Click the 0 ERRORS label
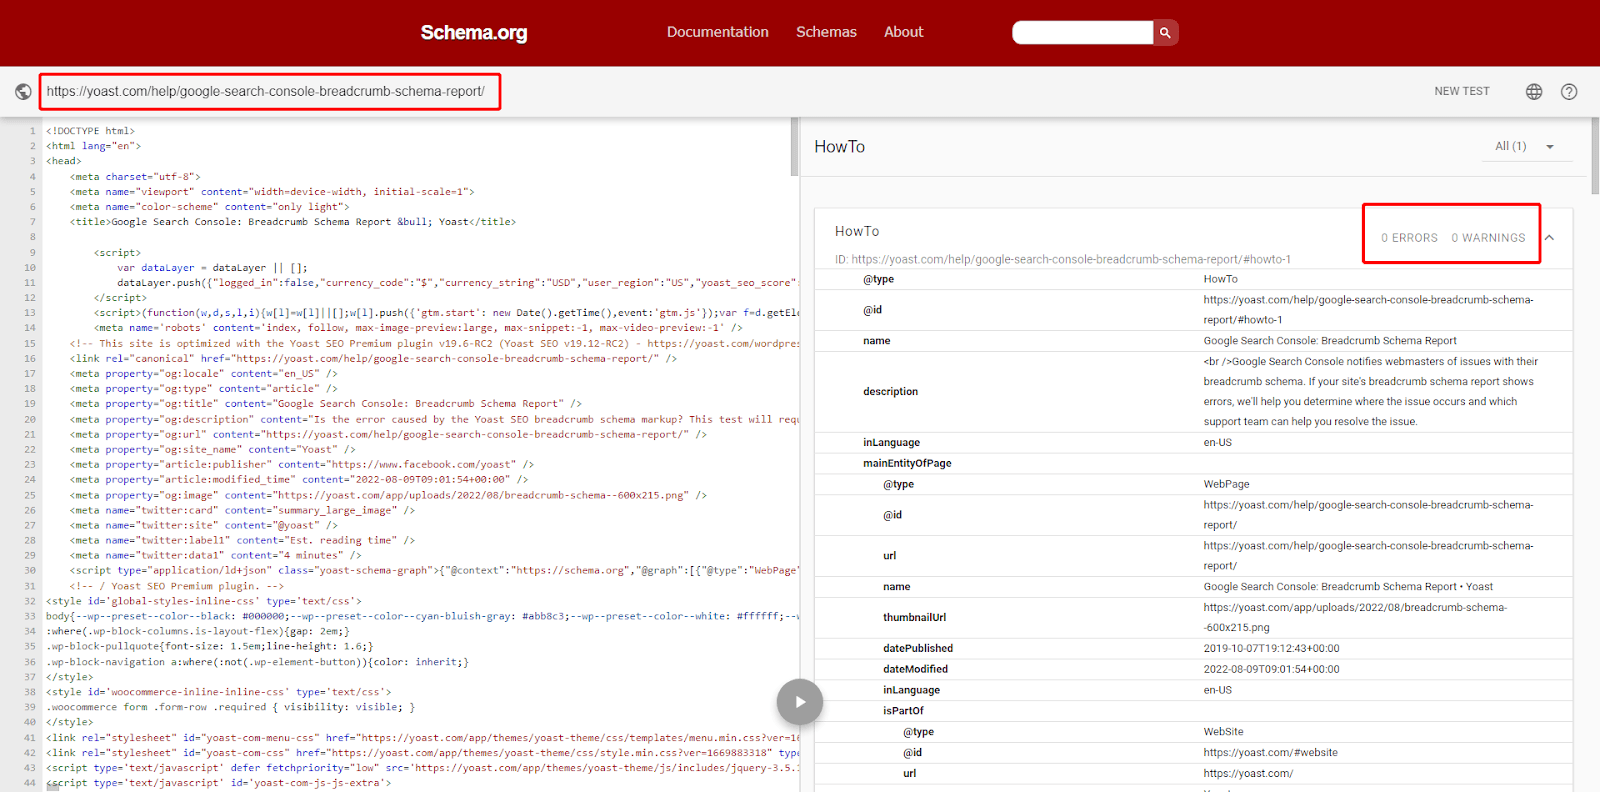Screen dimensions: 1600x792 tap(1409, 238)
